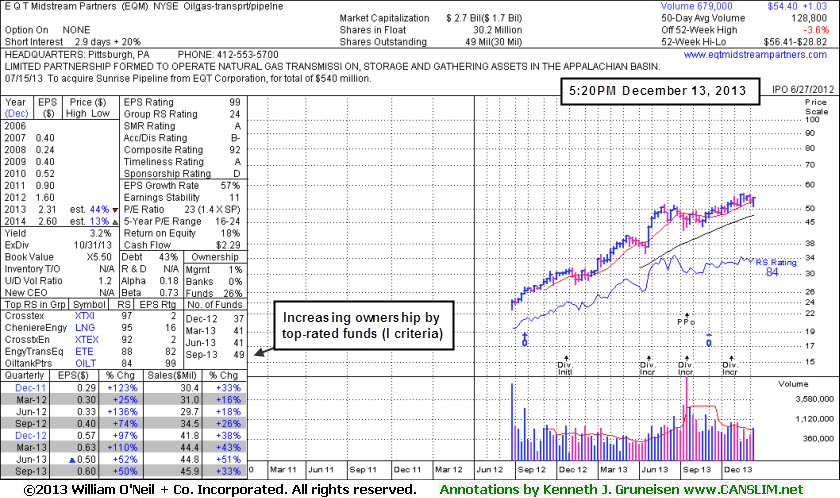Select the U/D Vol Ratio 1.2 row
Viewport: 840px width, 498px height.
tap(59, 281)
